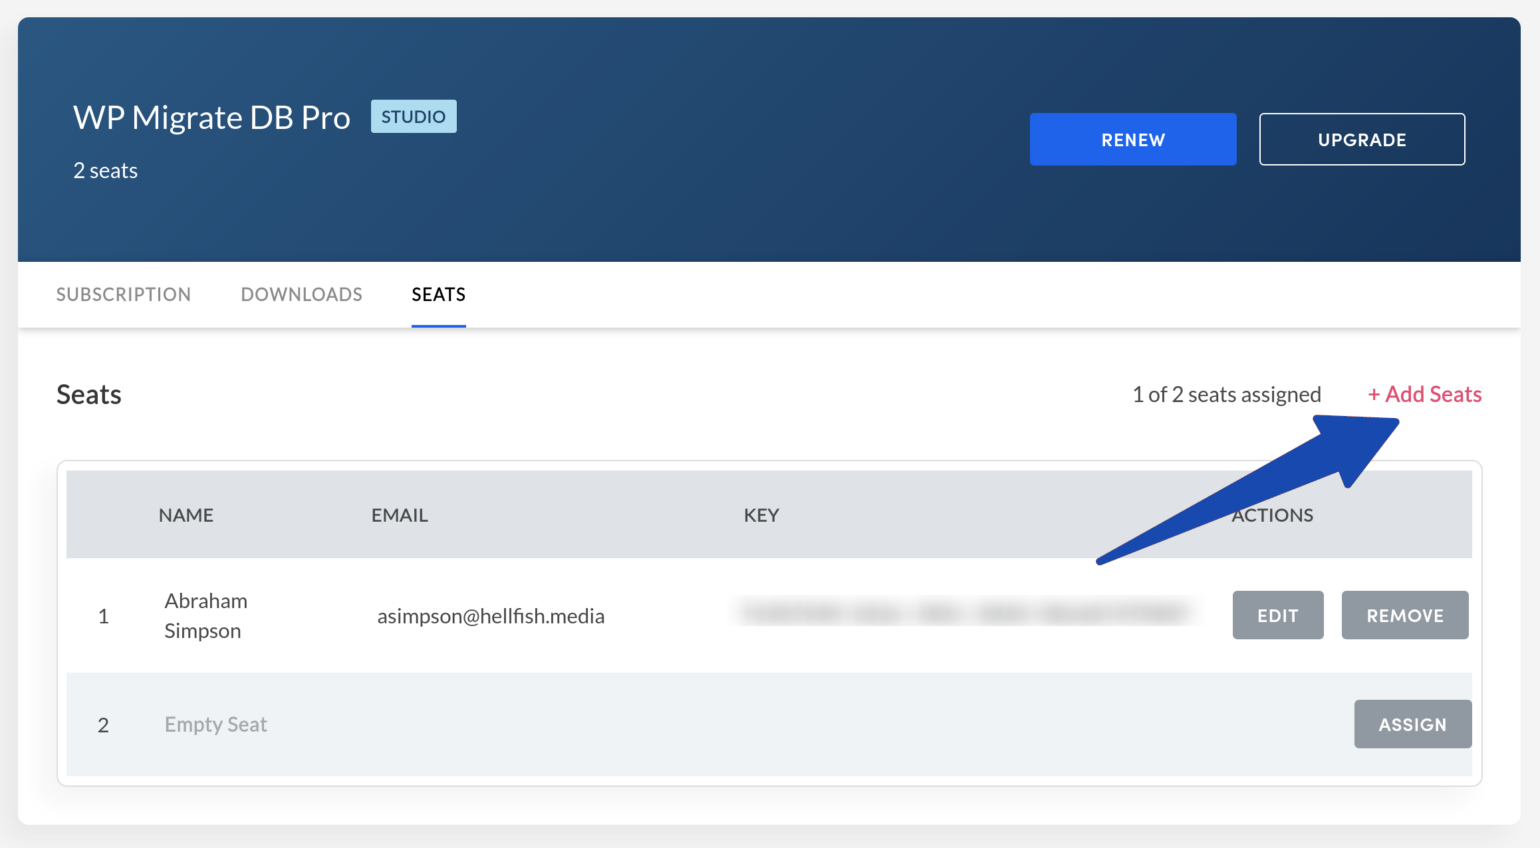Open the Add Seats link
Viewport: 1540px width, 848px height.
(x=1424, y=394)
